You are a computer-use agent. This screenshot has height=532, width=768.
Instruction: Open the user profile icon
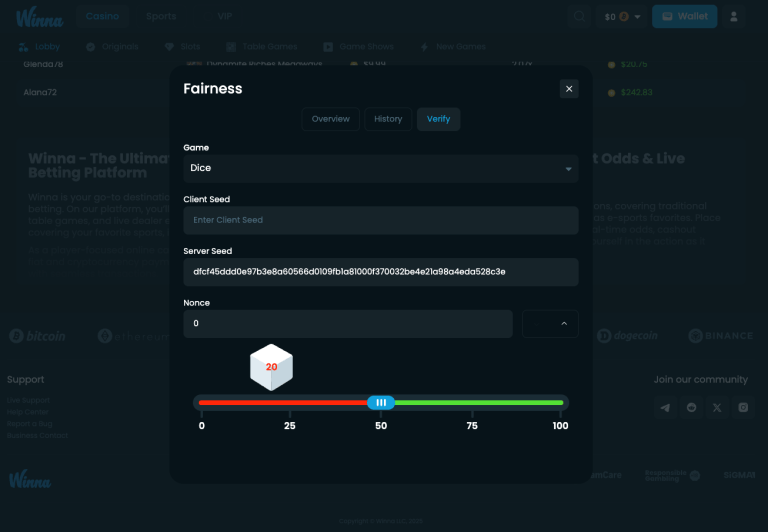[x=734, y=17]
